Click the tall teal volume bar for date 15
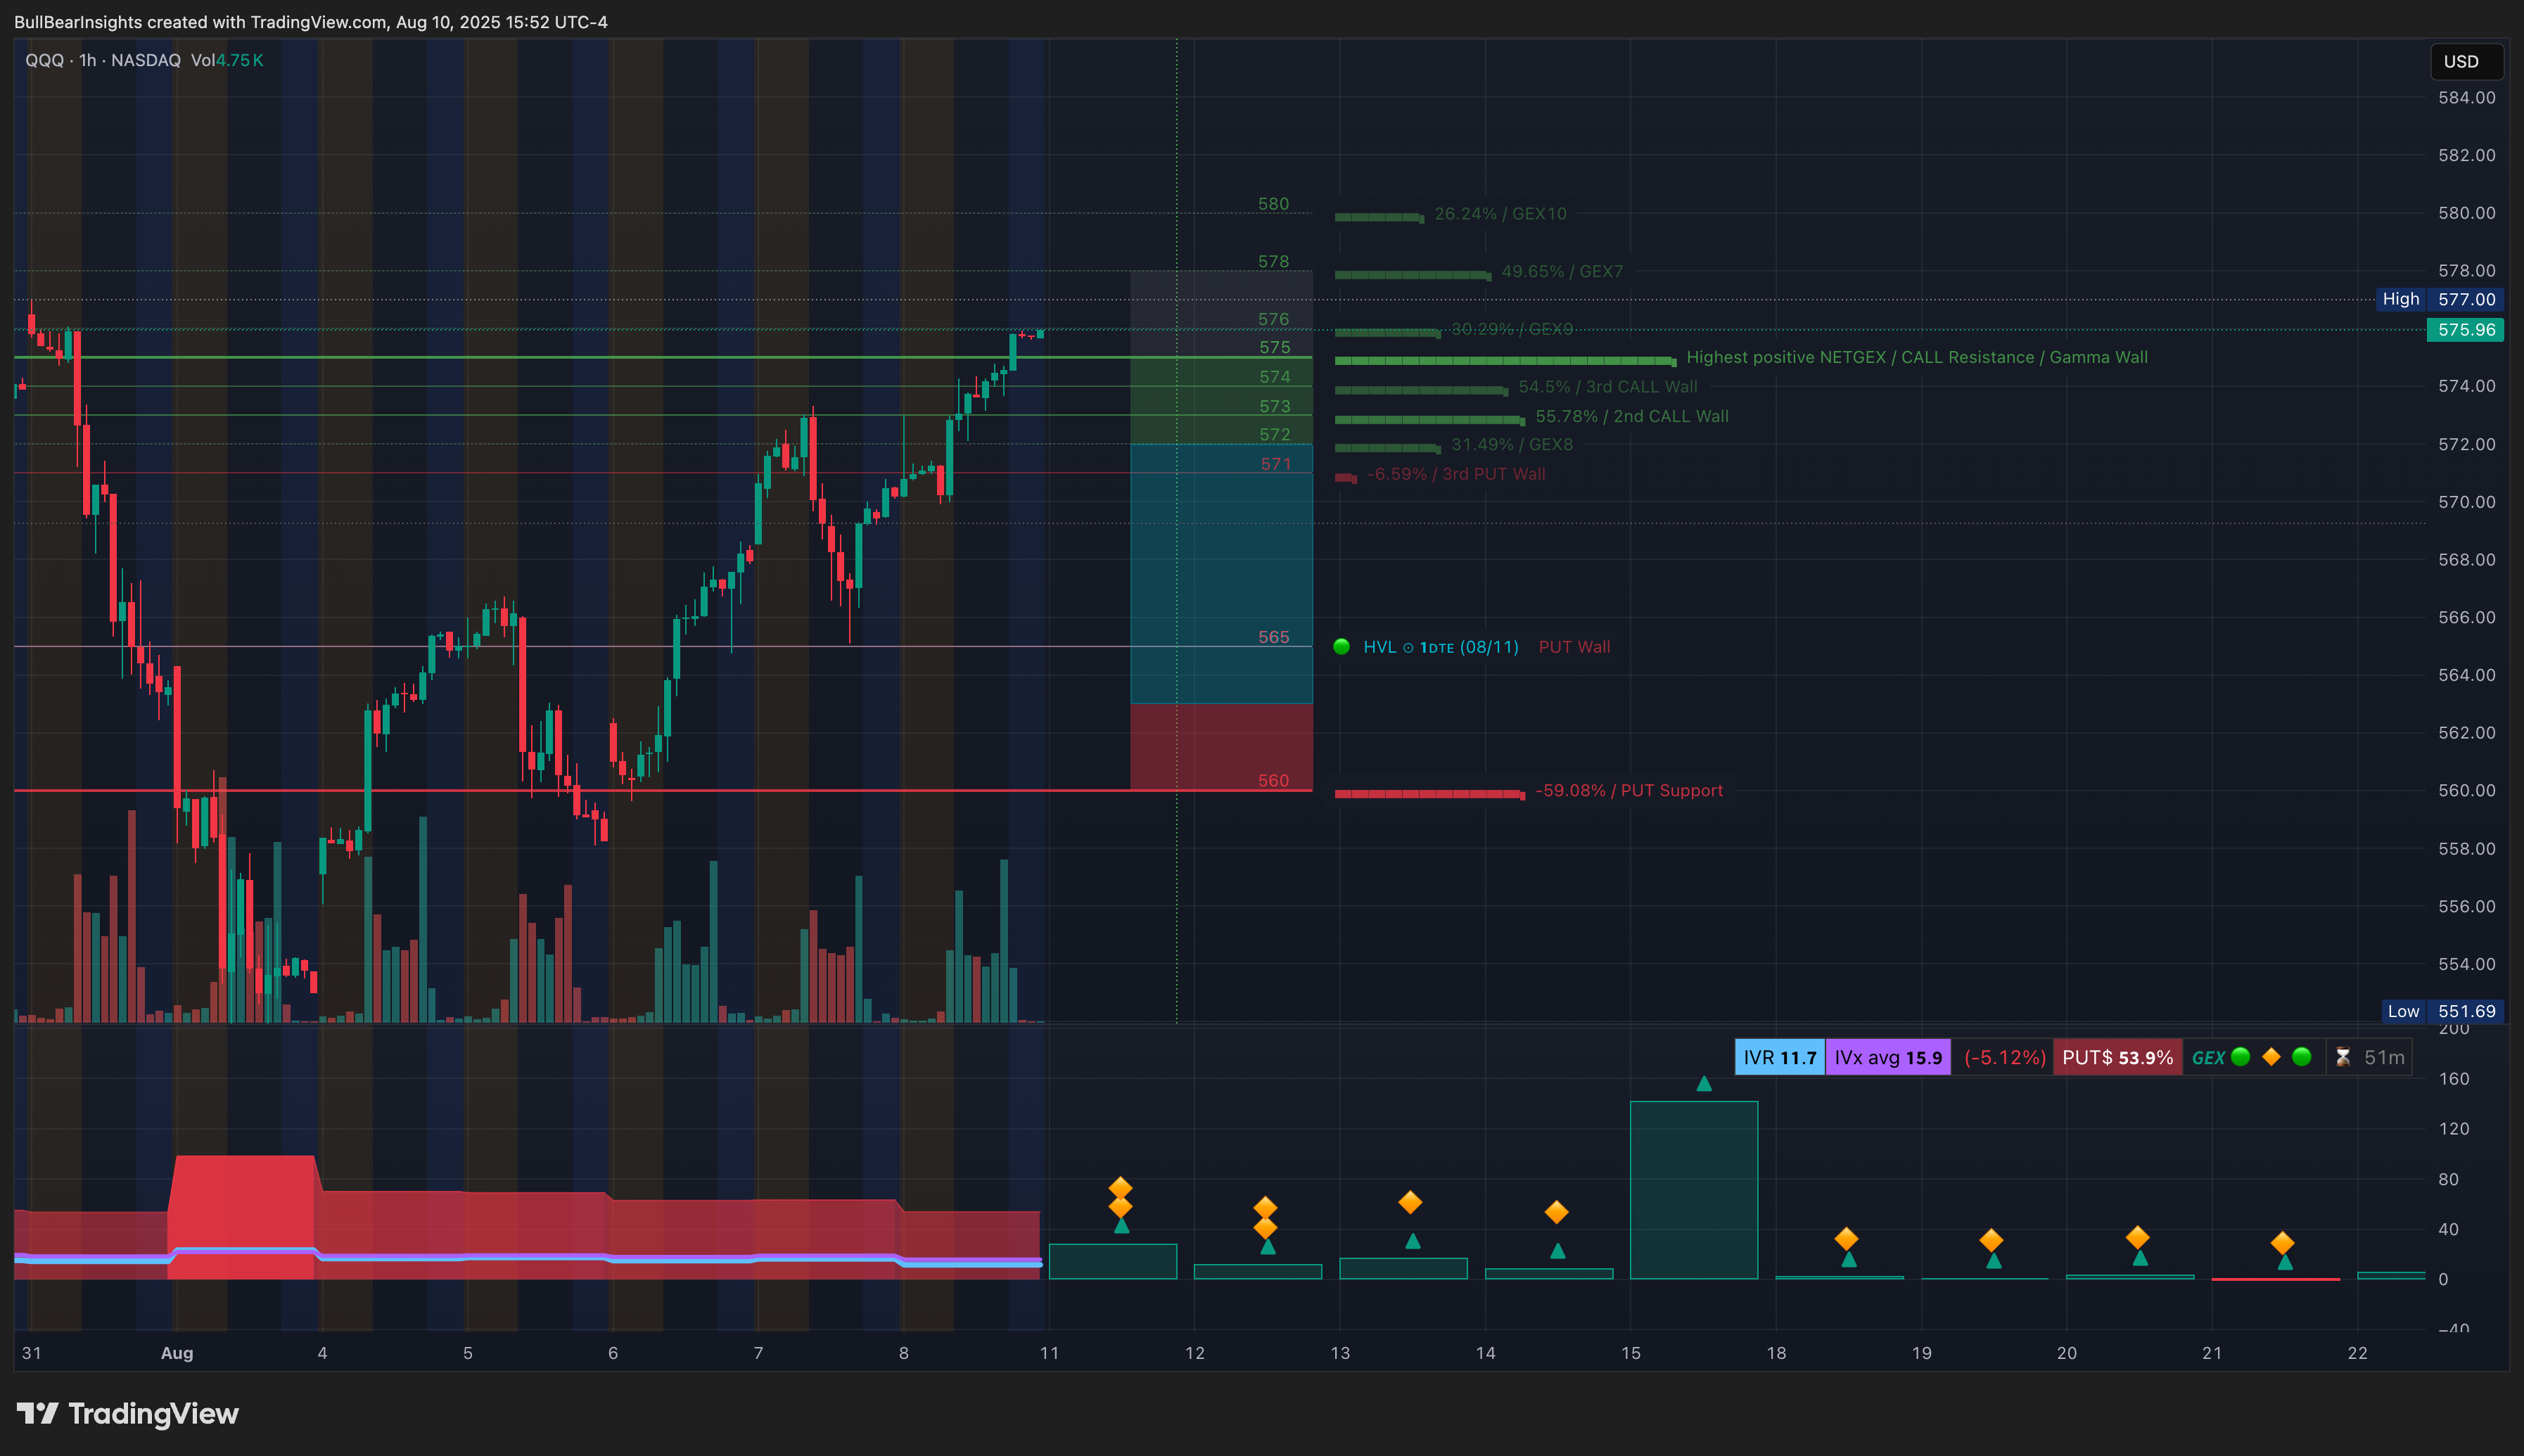2524x1456 pixels. click(1694, 1190)
